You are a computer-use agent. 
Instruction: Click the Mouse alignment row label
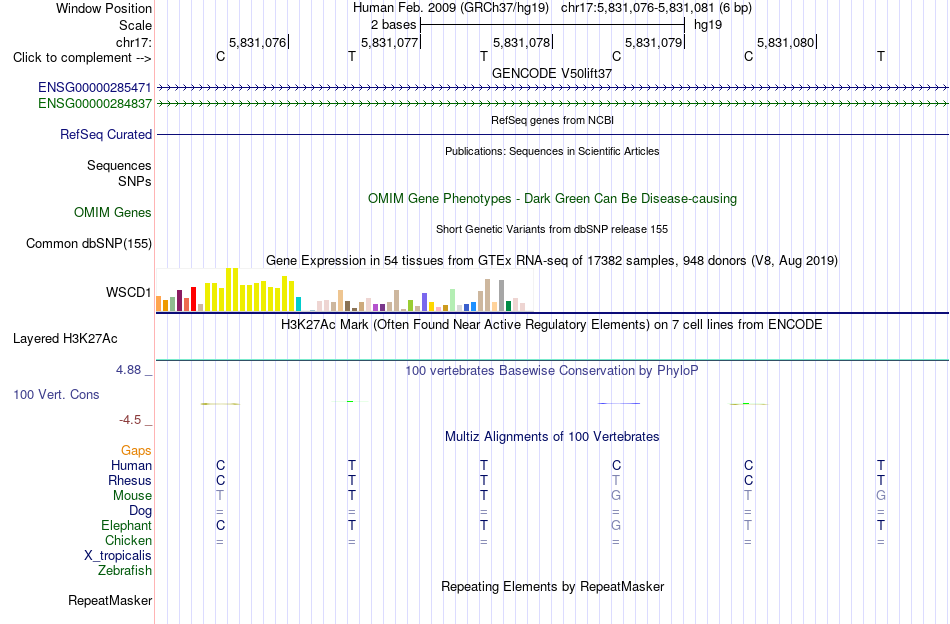click(x=132, y=496)
